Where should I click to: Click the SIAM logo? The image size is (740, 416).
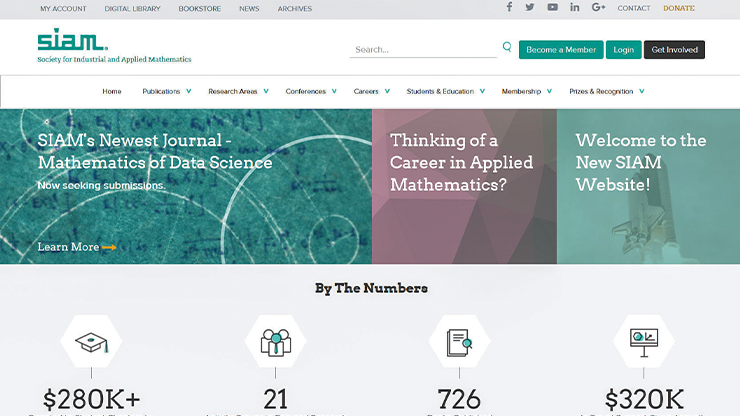(72, 42)
